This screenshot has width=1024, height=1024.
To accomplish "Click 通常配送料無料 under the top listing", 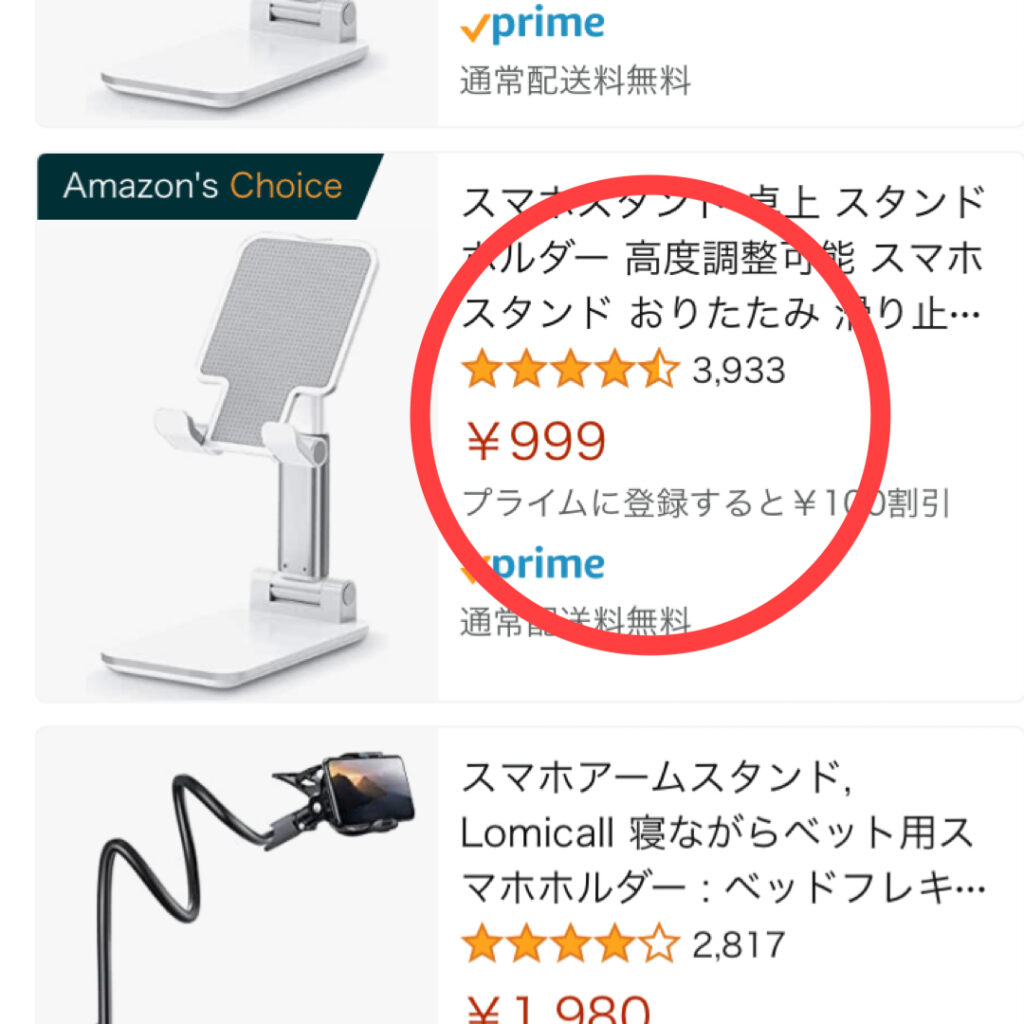I will (575, 81).
